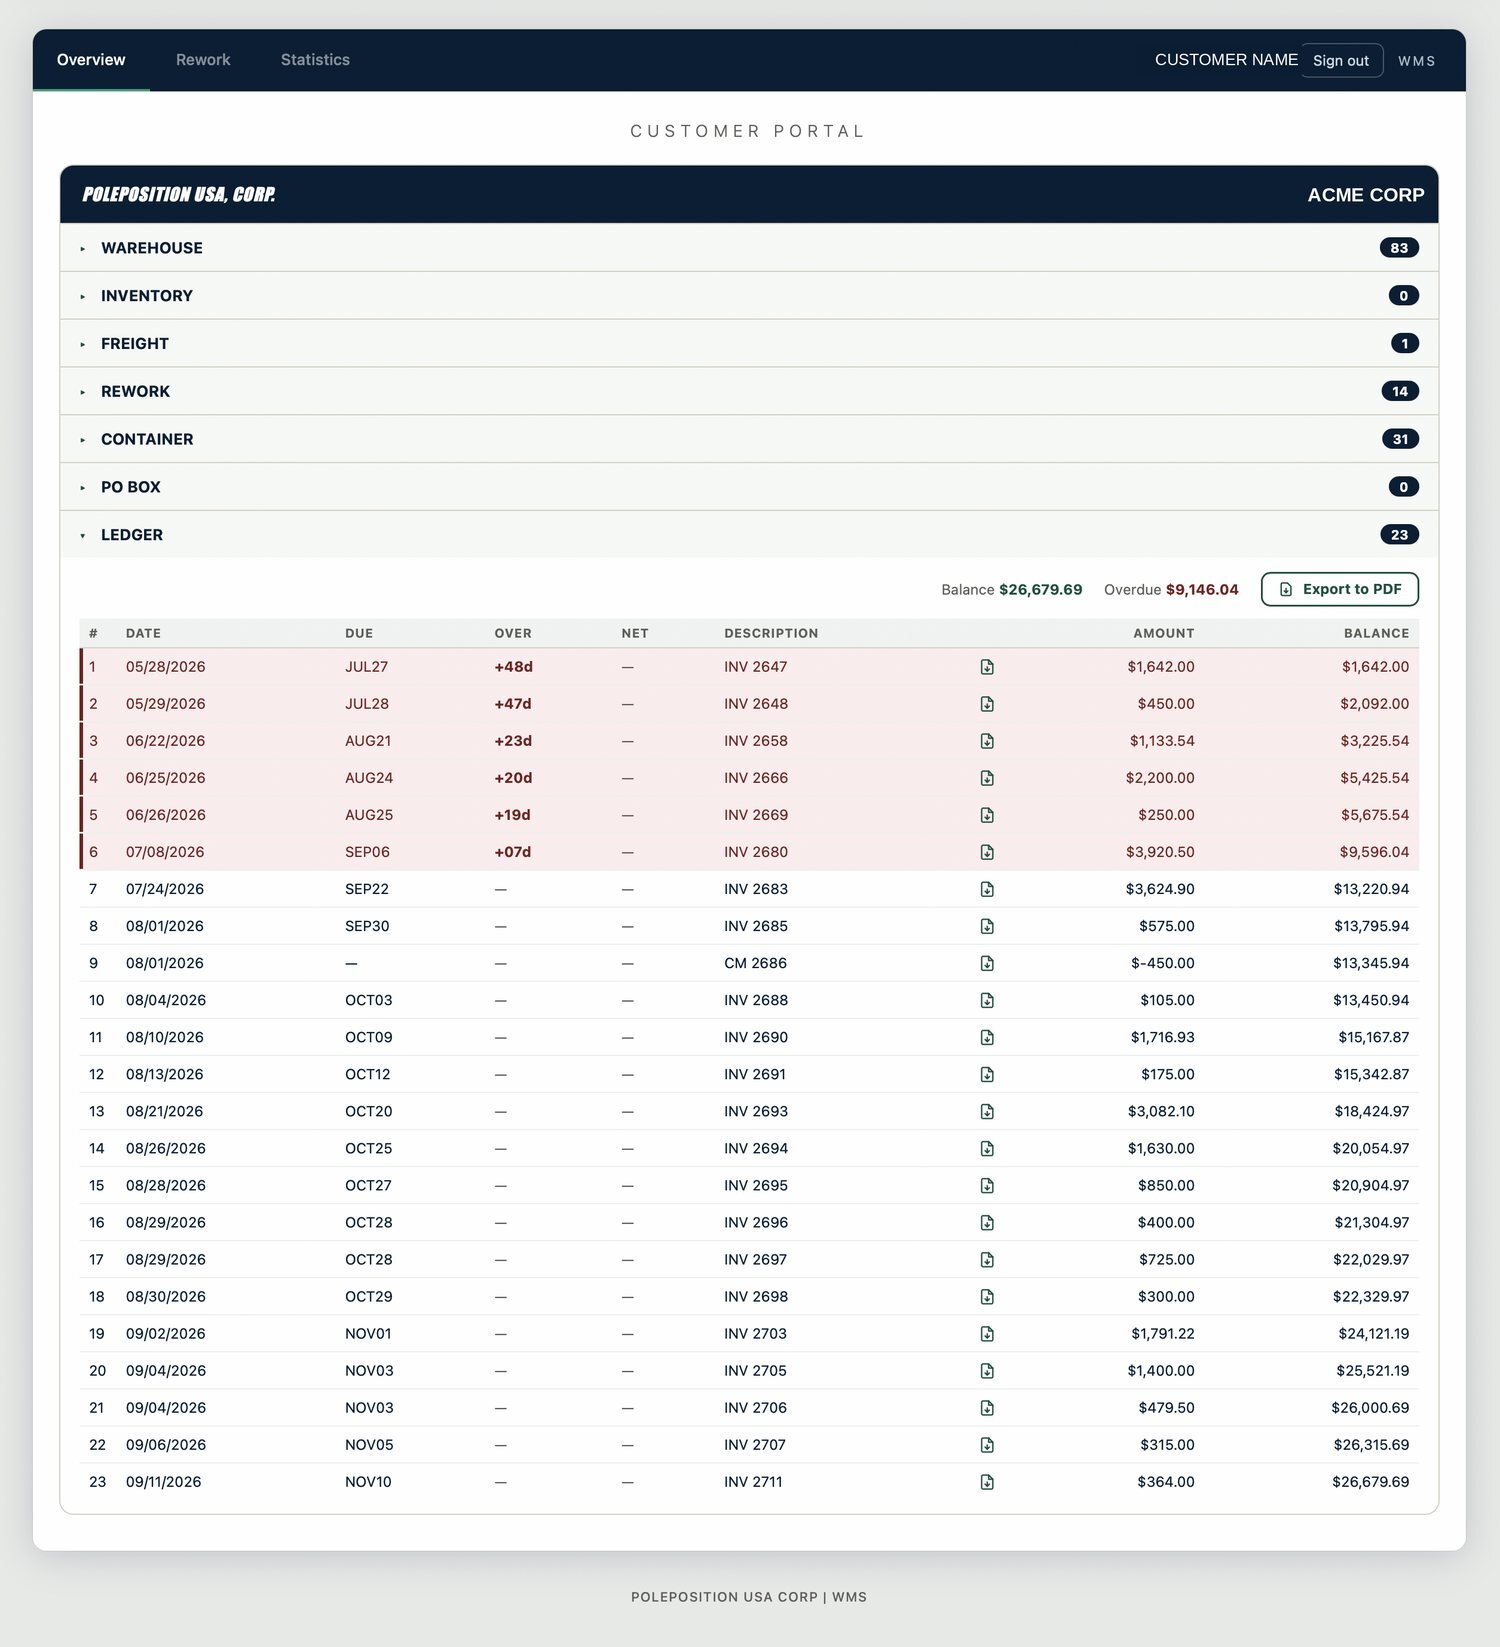1500x1647 pixels.
Task: Expand the WAREHOUSE section
Action: point(749,248)
